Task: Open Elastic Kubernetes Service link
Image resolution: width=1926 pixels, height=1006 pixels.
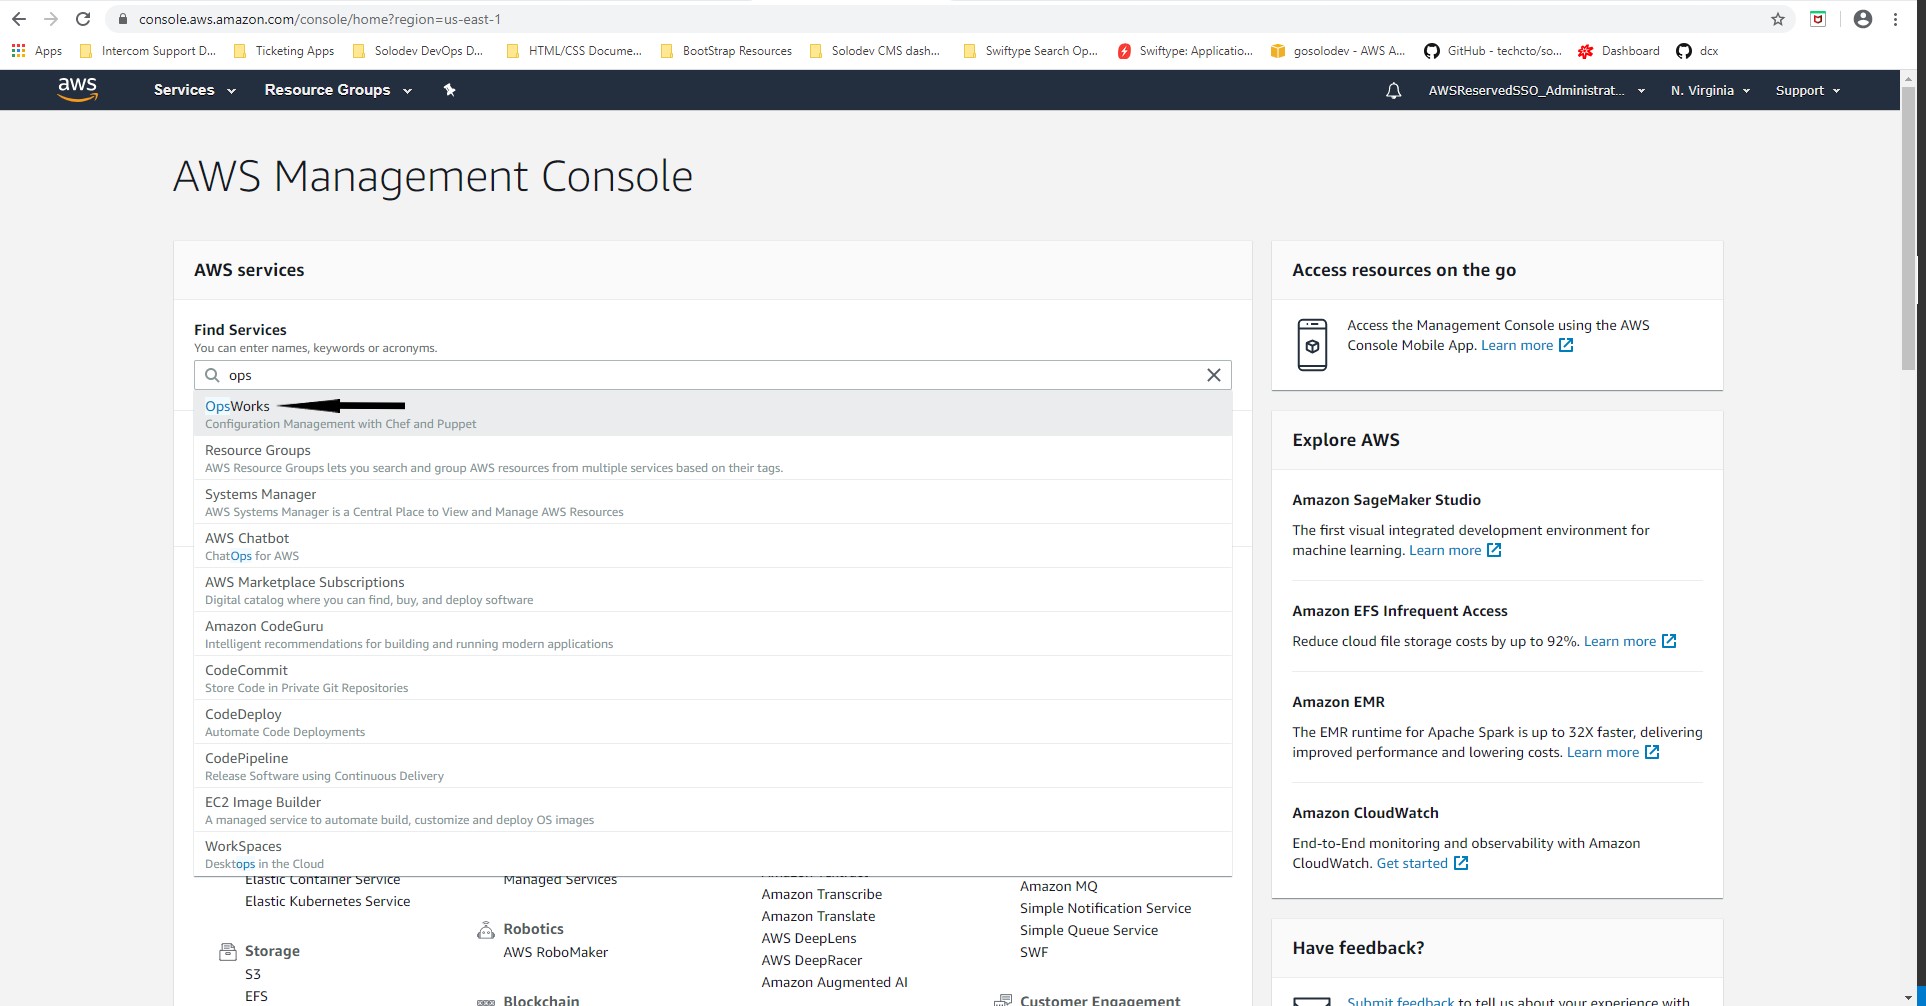Action: (328, 901)
